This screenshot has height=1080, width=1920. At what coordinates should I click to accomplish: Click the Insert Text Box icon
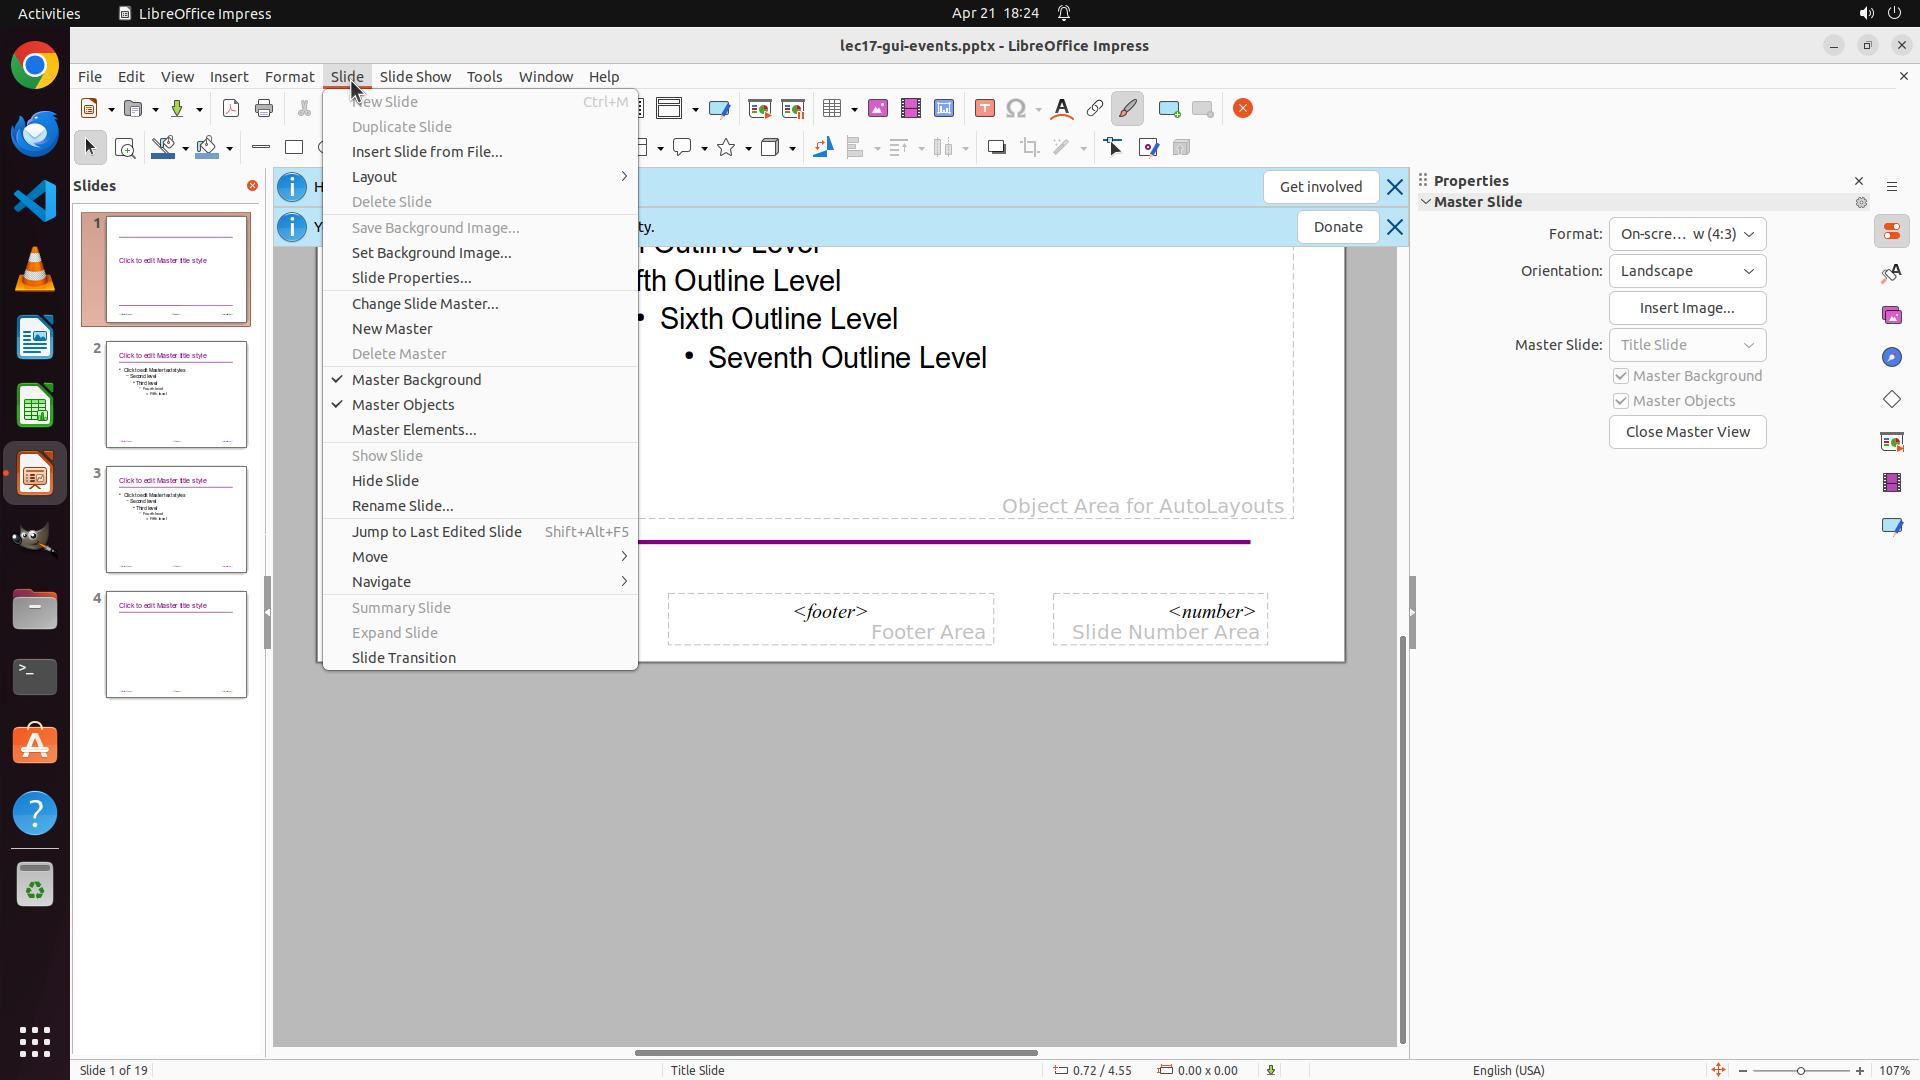pyautogui.click(x=984, y=108)
